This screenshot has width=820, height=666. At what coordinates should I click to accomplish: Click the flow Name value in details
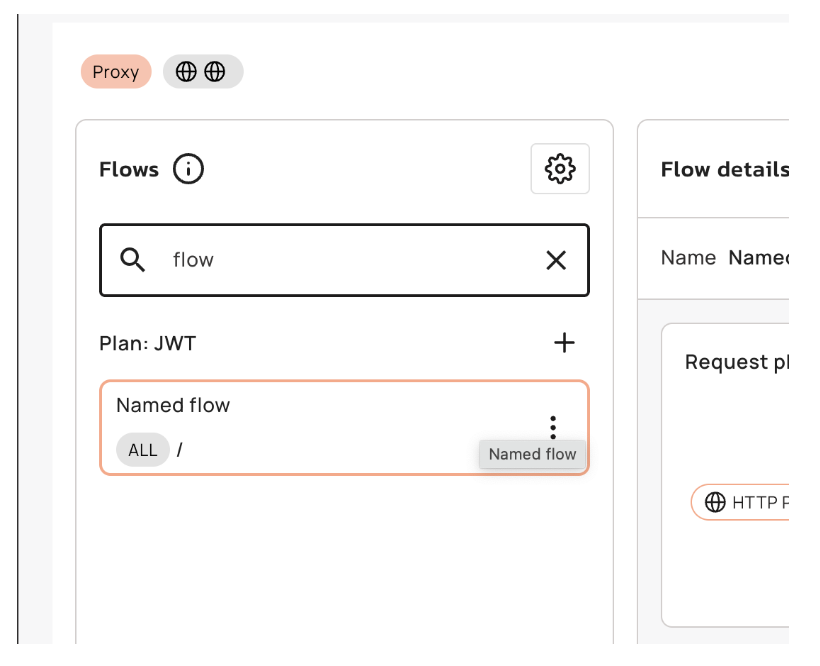click(758, 258)
